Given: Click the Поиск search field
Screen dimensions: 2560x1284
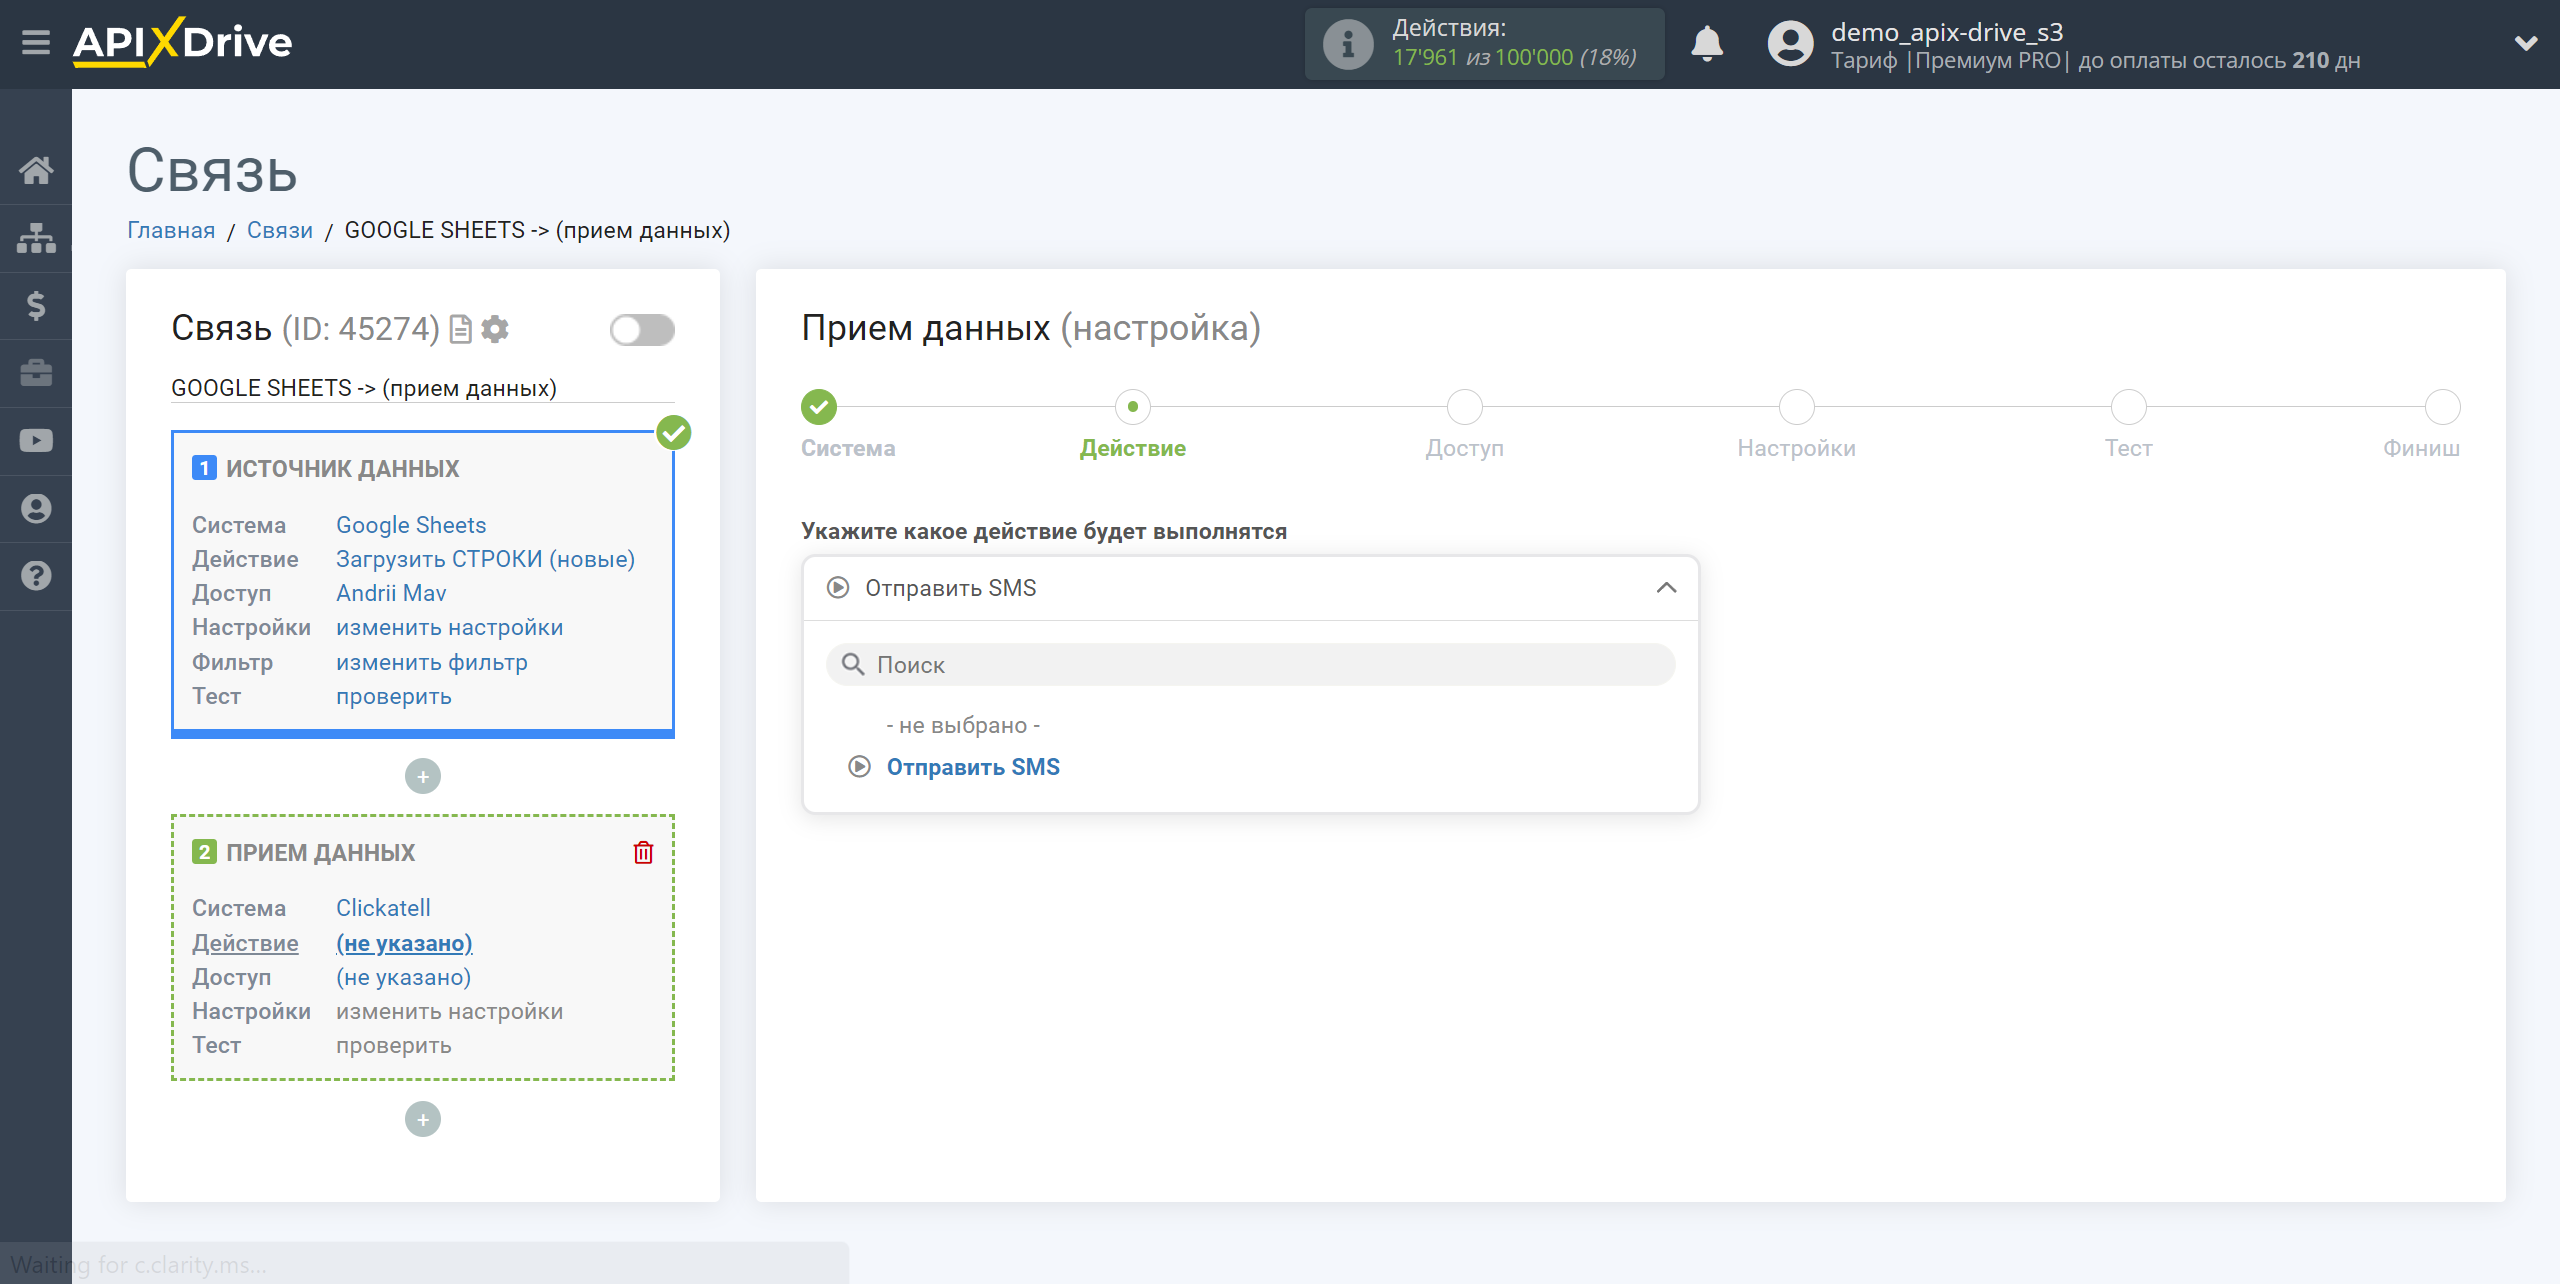Looking at the screenshot, I should pos(1251,664).
